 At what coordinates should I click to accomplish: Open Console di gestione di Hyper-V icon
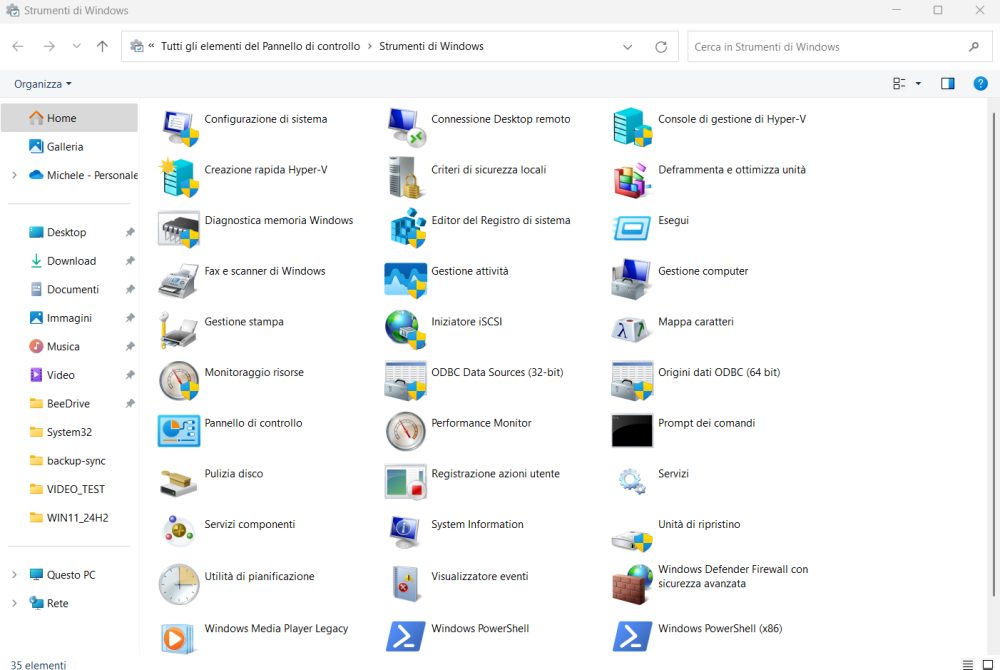[633, 127]
